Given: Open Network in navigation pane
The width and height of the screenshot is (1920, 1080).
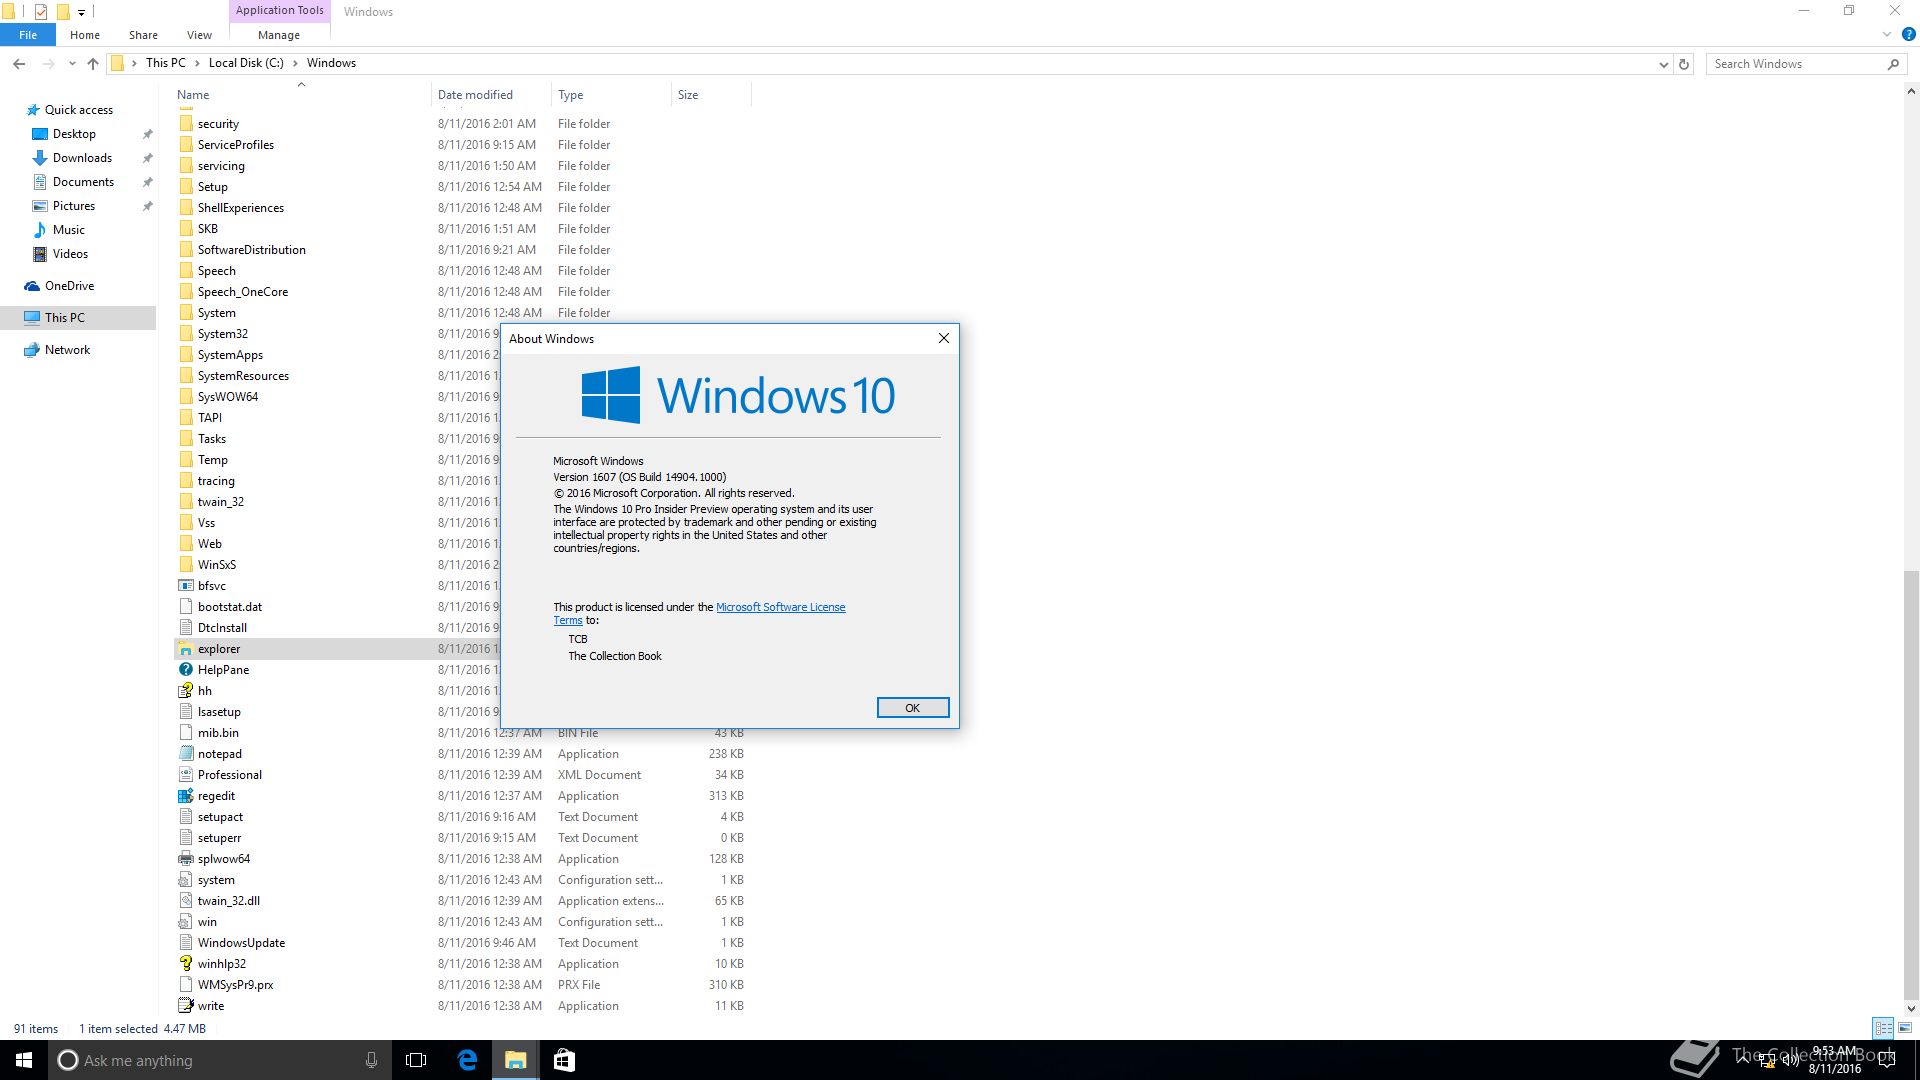Looking at the screenshot, I should click(x=67, y=350).
